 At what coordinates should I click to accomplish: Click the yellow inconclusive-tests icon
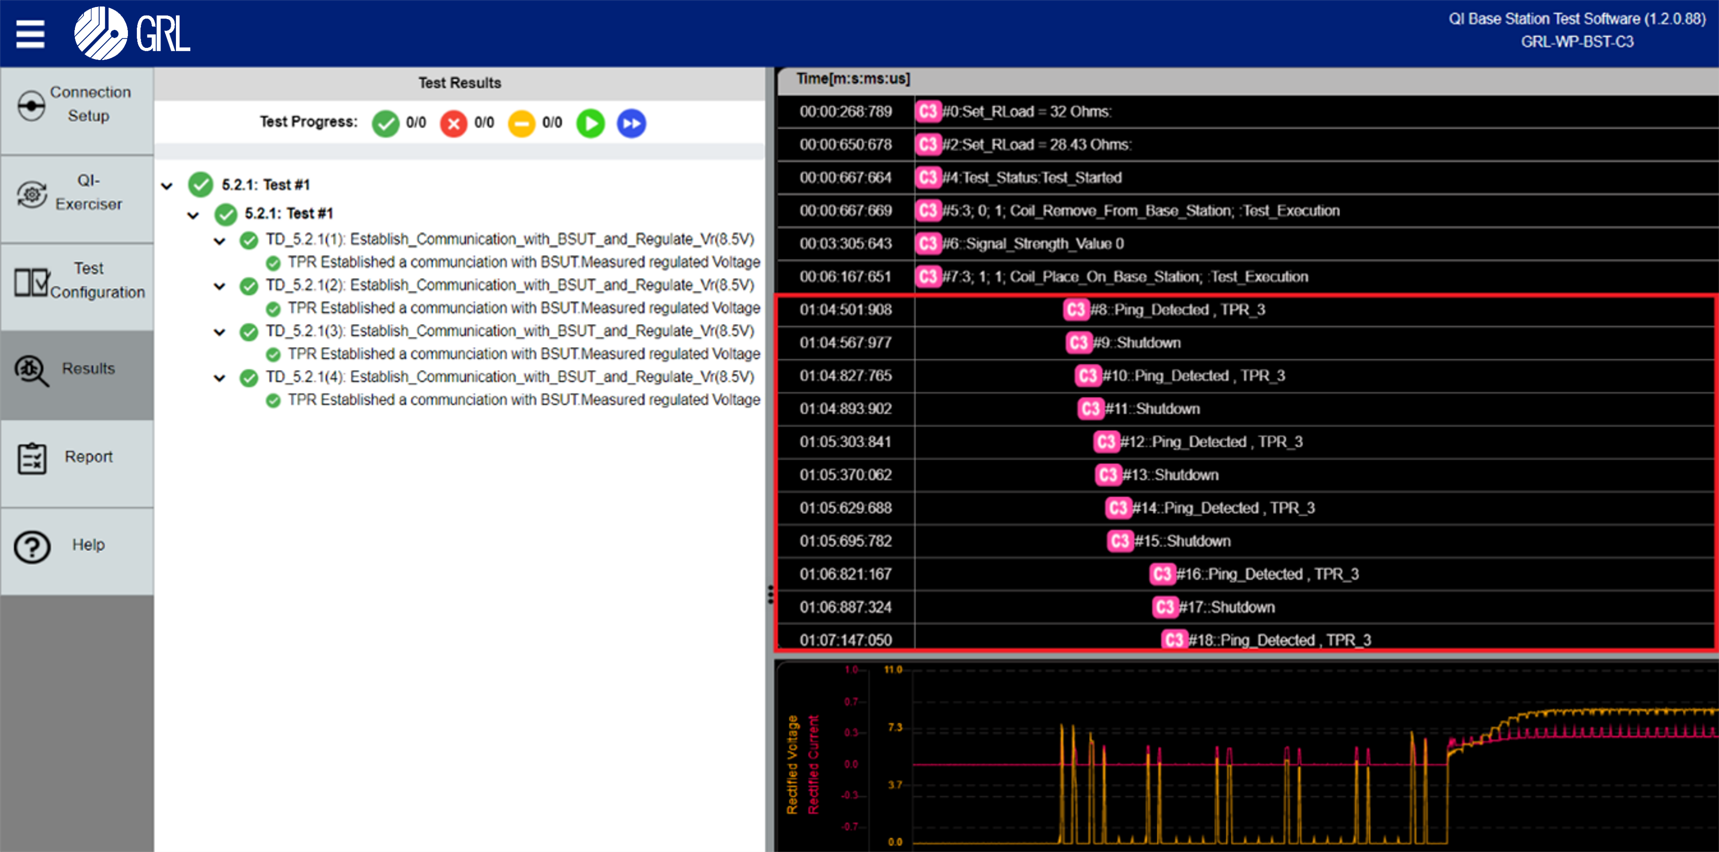[x=521, y=124]
